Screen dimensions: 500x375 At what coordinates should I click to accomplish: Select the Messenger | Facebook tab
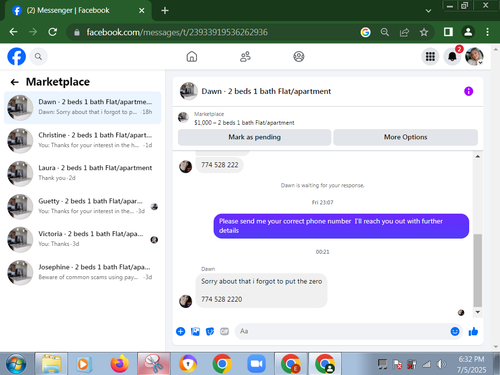[x=78, y=11]
